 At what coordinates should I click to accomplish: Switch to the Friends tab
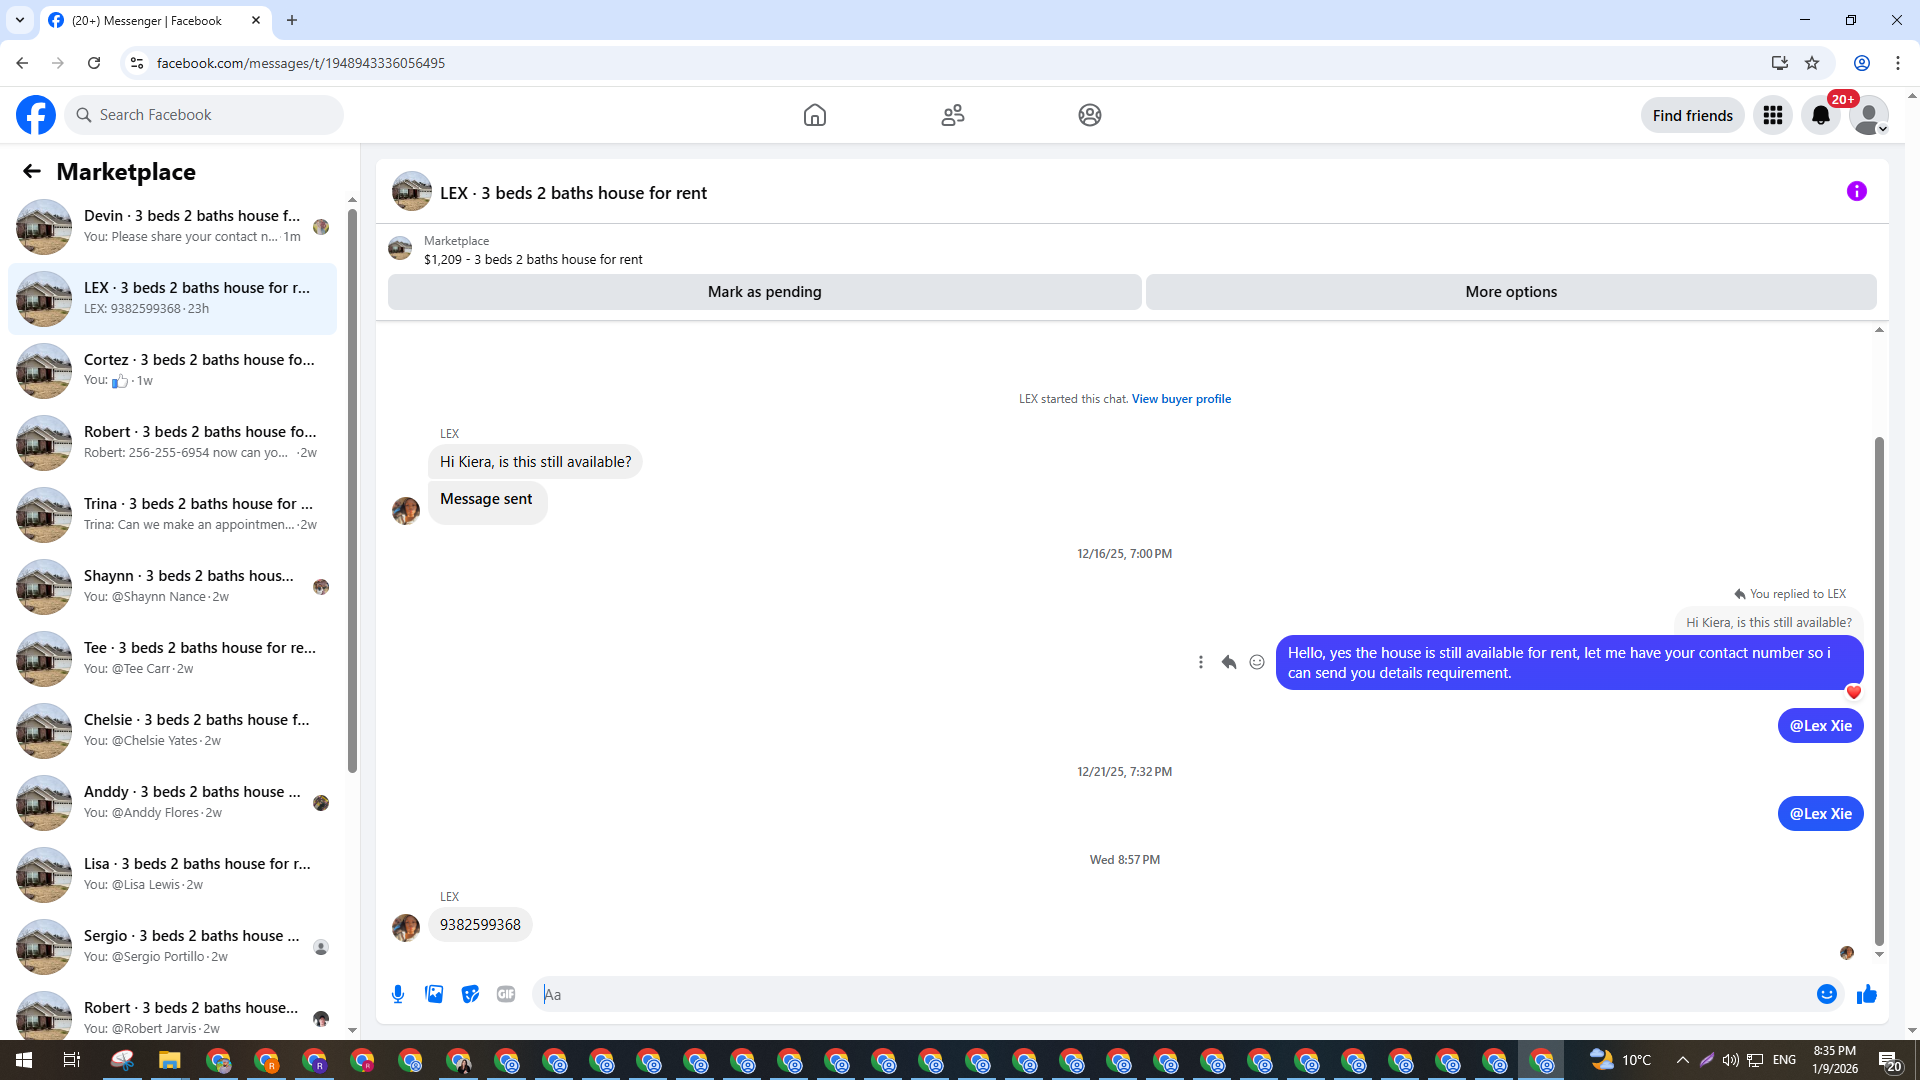952,115
